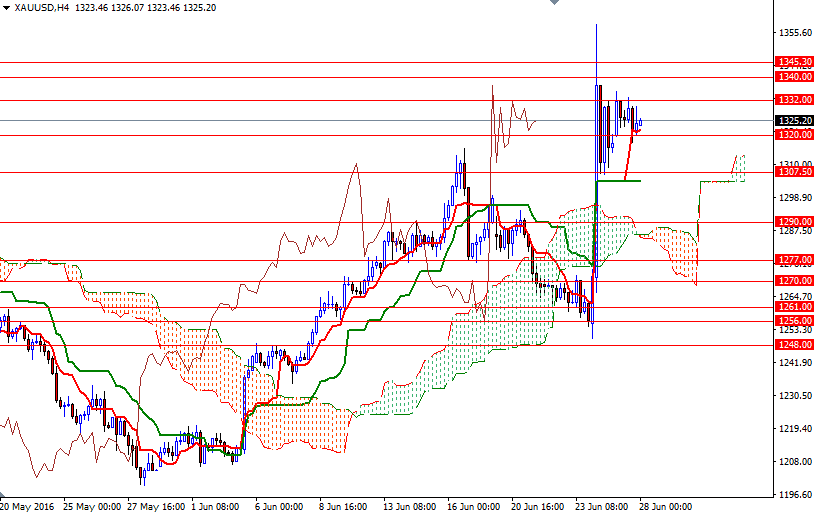This screenshot has height=514, width=814.
Task: Click the gray chart shift triangle marker
Action: [x=554, y=4]
